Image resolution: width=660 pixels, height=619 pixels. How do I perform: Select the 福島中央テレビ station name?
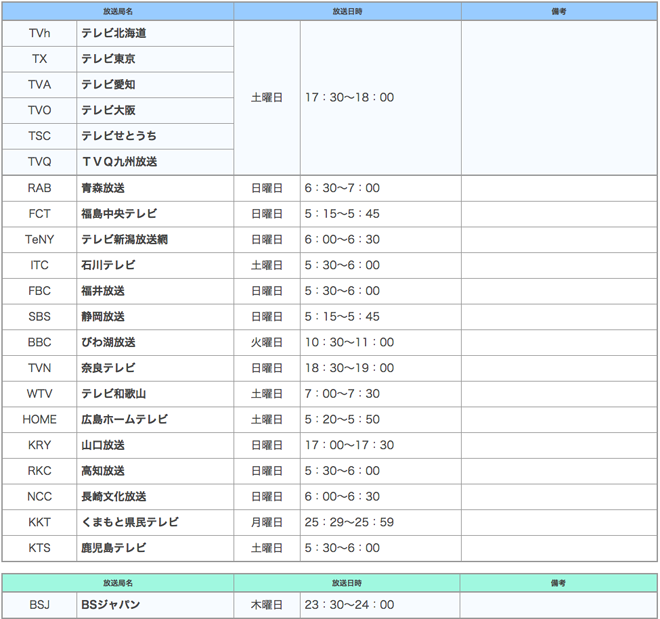[119, 214]
